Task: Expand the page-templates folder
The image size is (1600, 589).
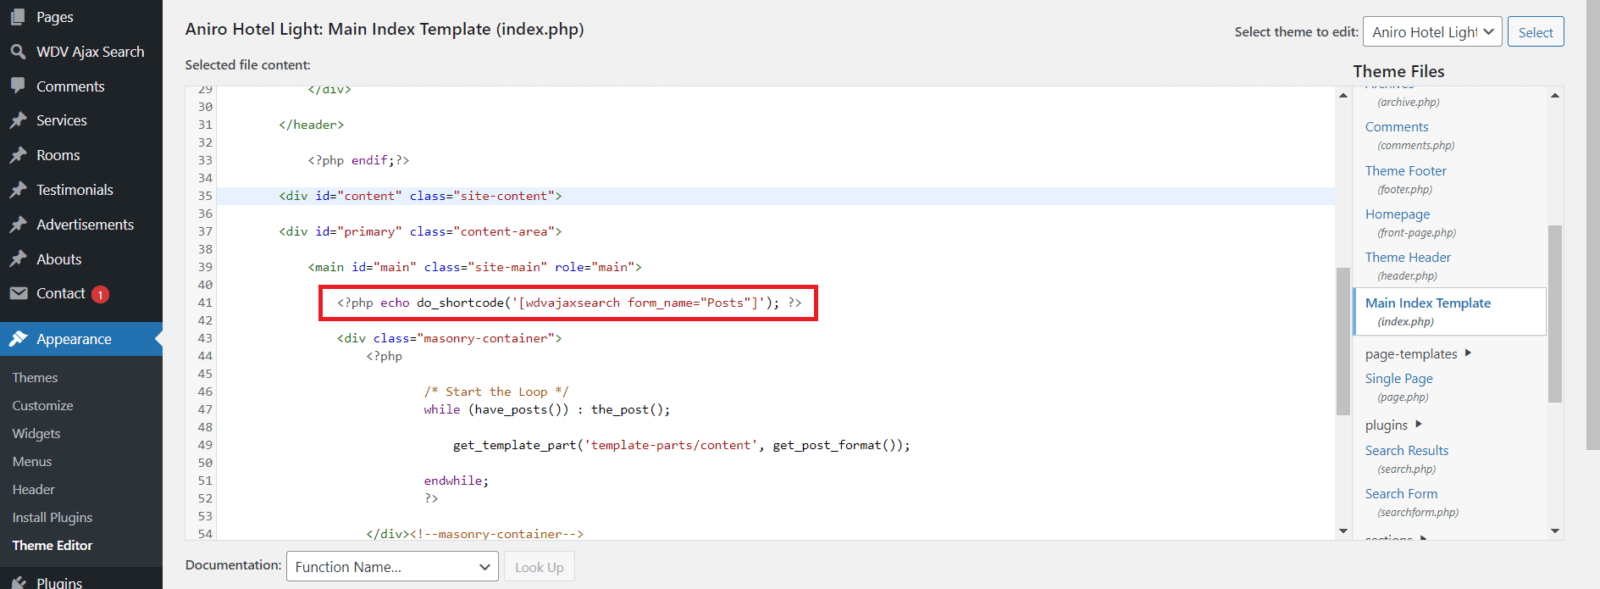Action: pyautogui.click(x=1467, y=353)
